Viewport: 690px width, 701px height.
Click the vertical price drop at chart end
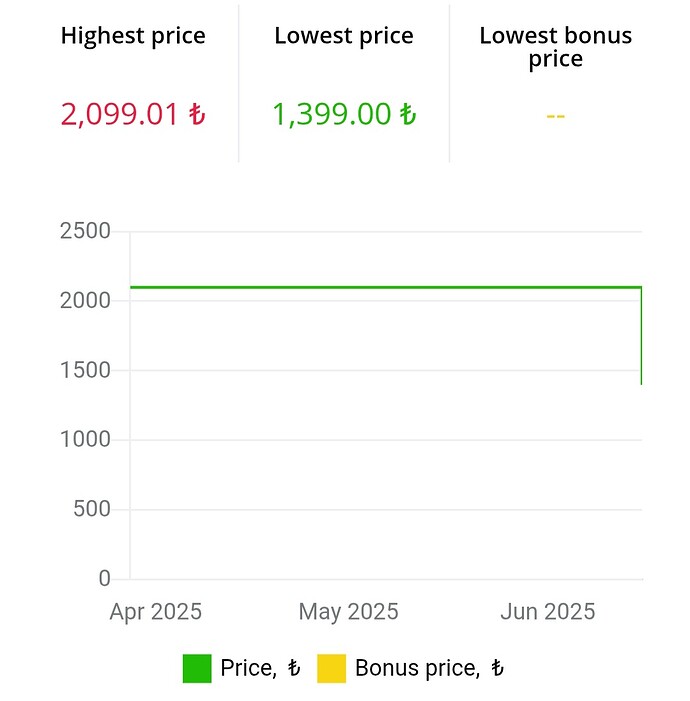[641, 335]
